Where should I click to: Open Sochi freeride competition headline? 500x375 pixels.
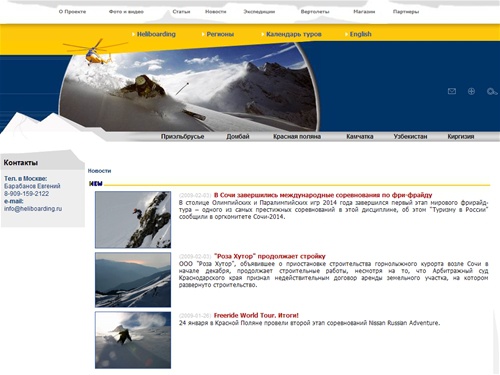[x=323, y=195]
